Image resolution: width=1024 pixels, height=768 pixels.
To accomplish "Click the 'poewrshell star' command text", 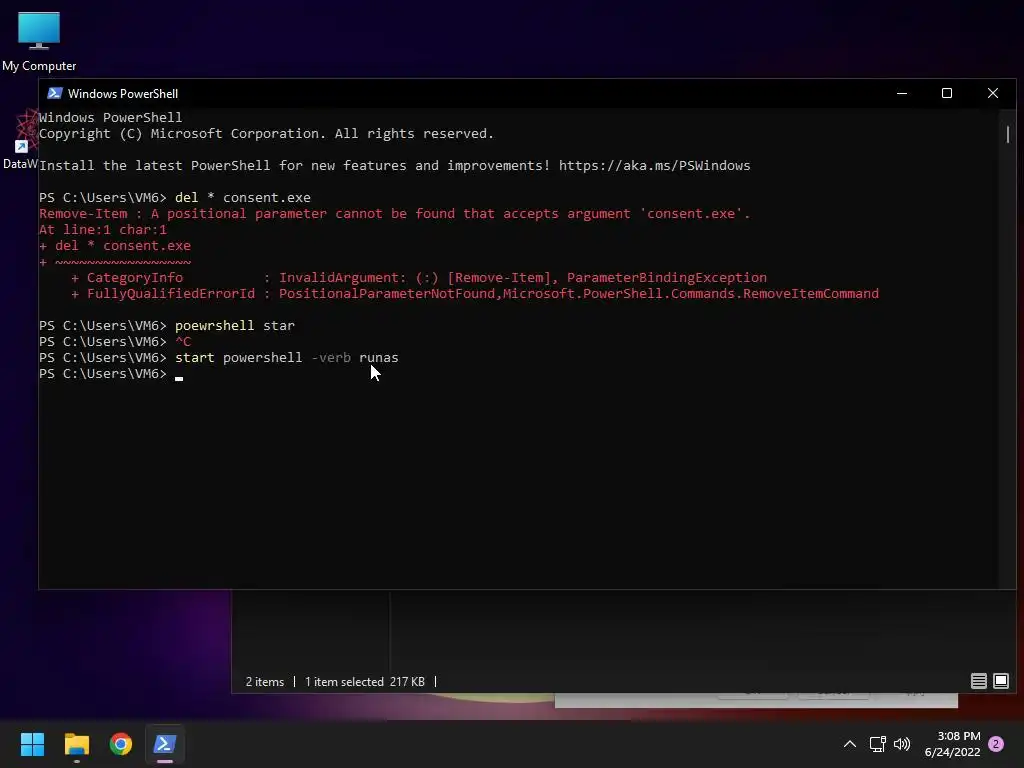I will pyautogui.click(x=235, y=325).
